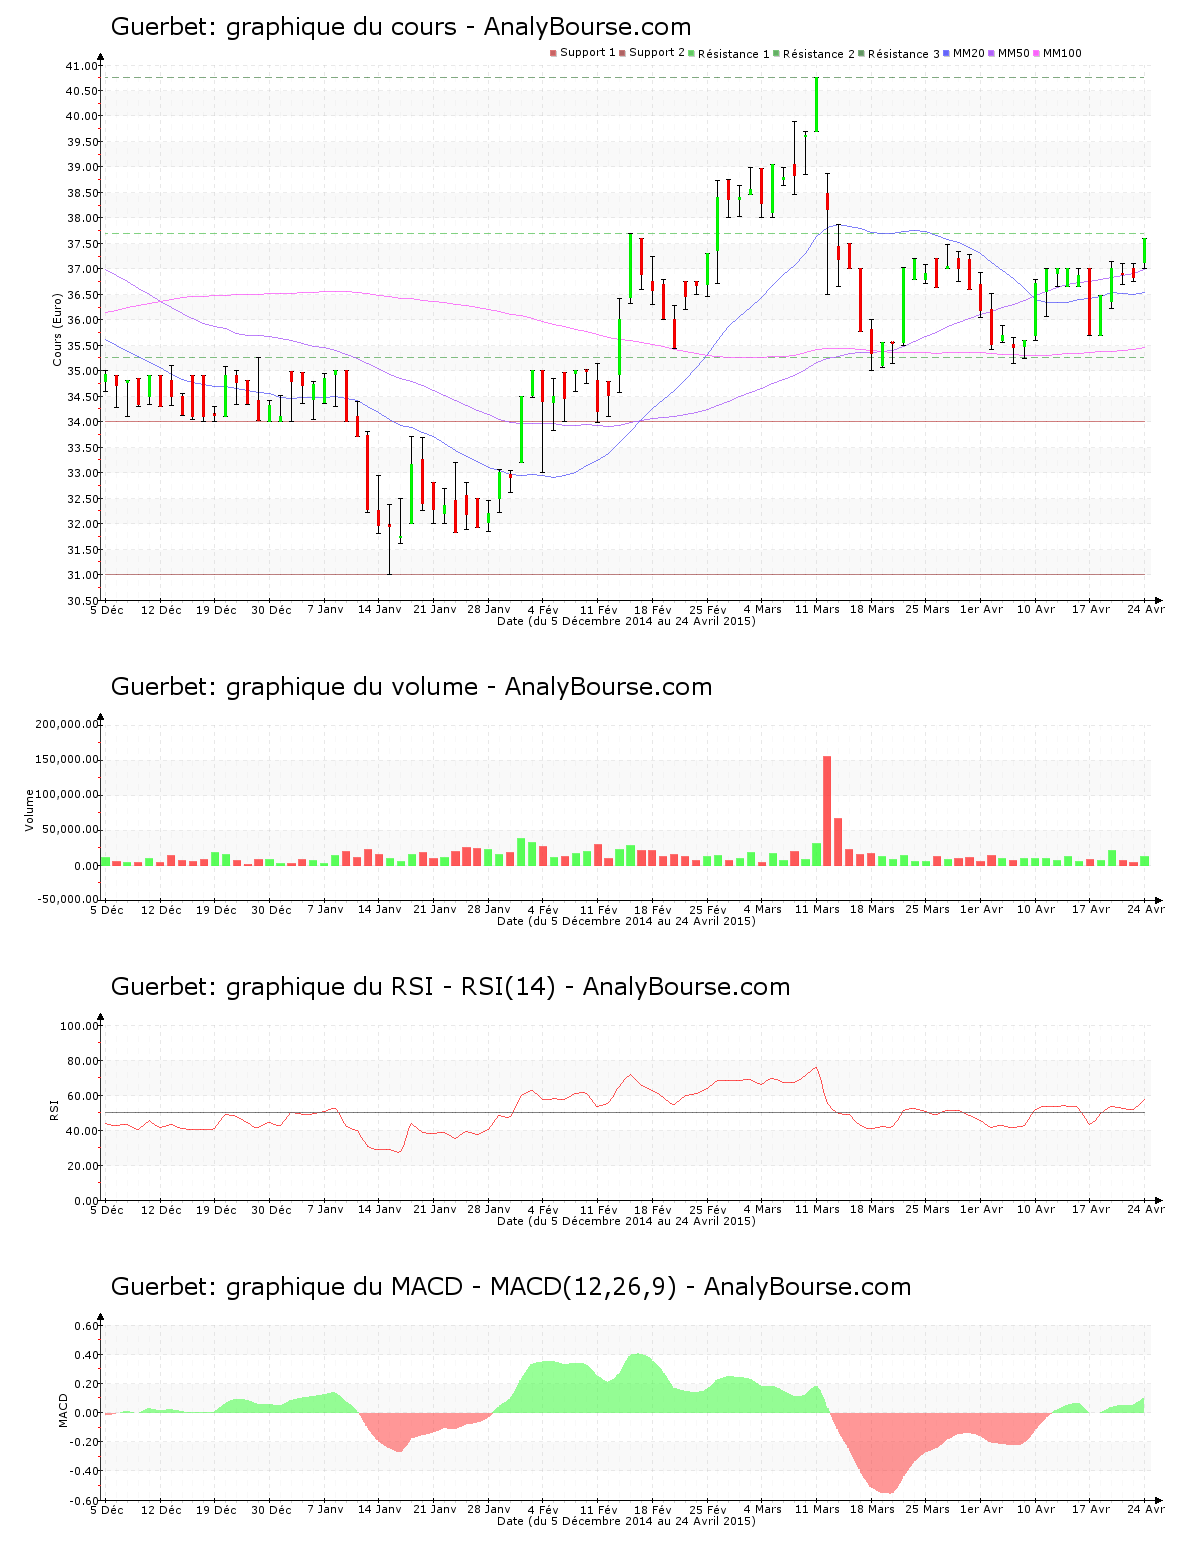Image resolution: width=1200 pixels, height=1550 pixels.
Task: Click the 0.40 tick on MACD axis
Action: pos(86,1355)
